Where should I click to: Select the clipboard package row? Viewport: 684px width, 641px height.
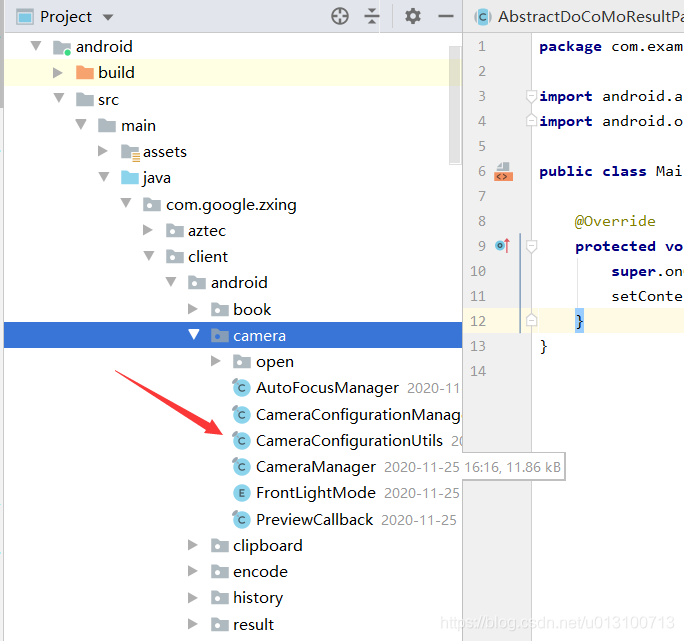pyautogui.click(x=233, y=545)
